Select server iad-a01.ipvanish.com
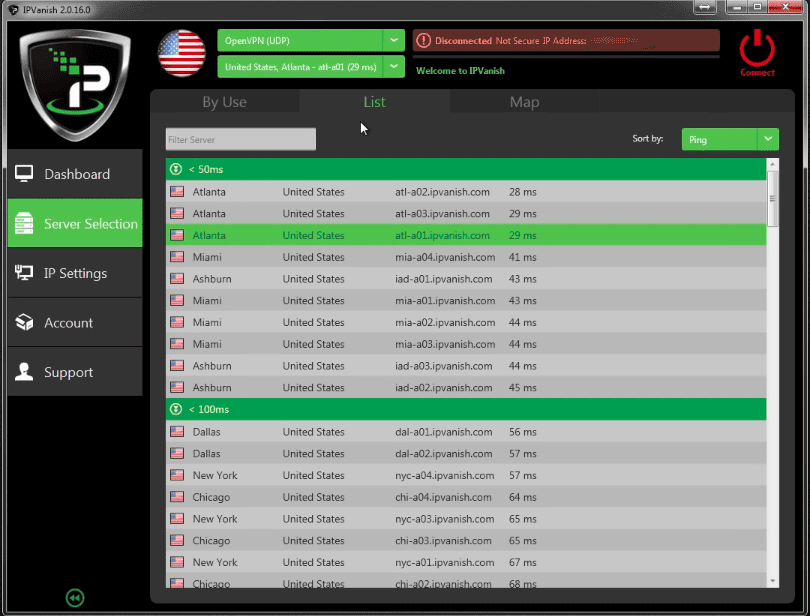810x616 pixels. 466,279
